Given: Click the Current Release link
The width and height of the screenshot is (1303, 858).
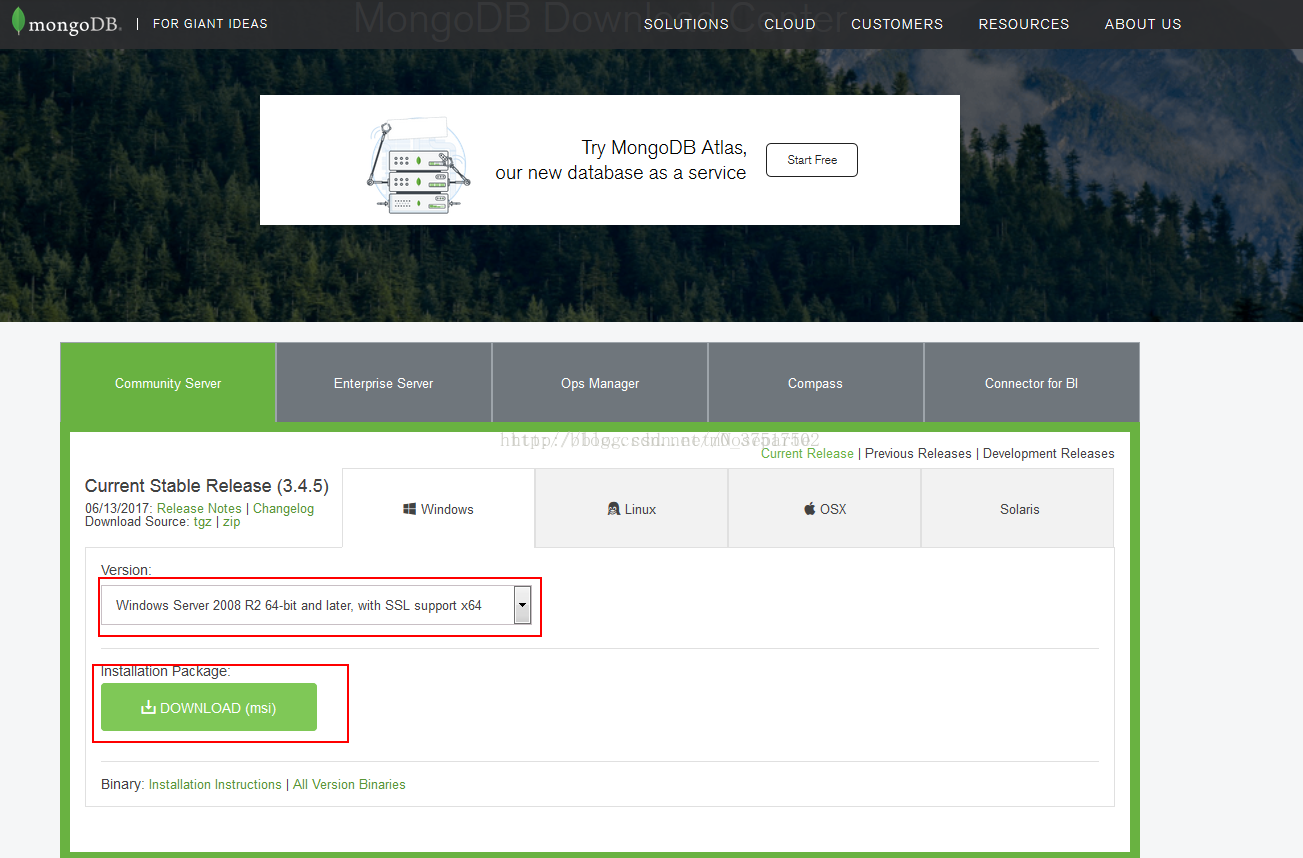Looking at the screenshot, I should 807,453.
